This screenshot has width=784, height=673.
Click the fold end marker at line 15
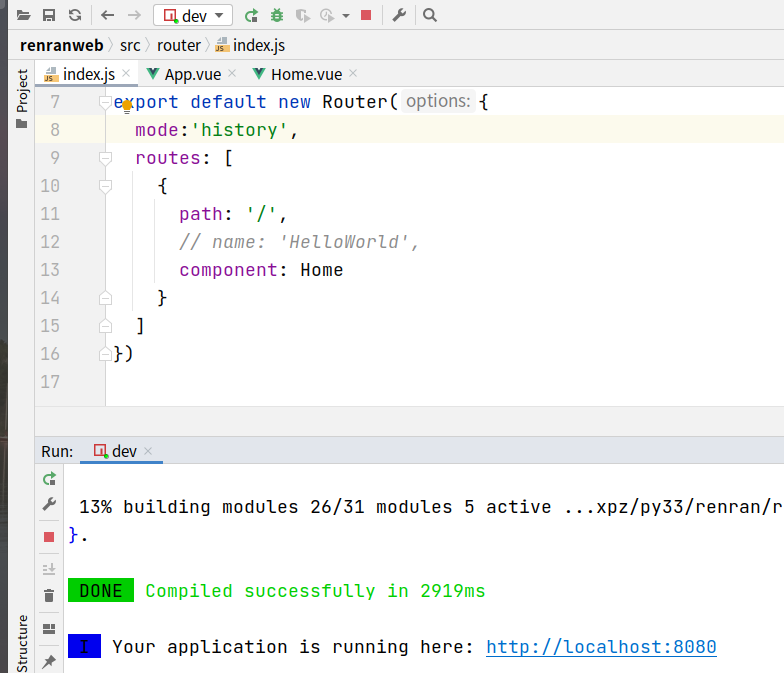click(105, 326)
